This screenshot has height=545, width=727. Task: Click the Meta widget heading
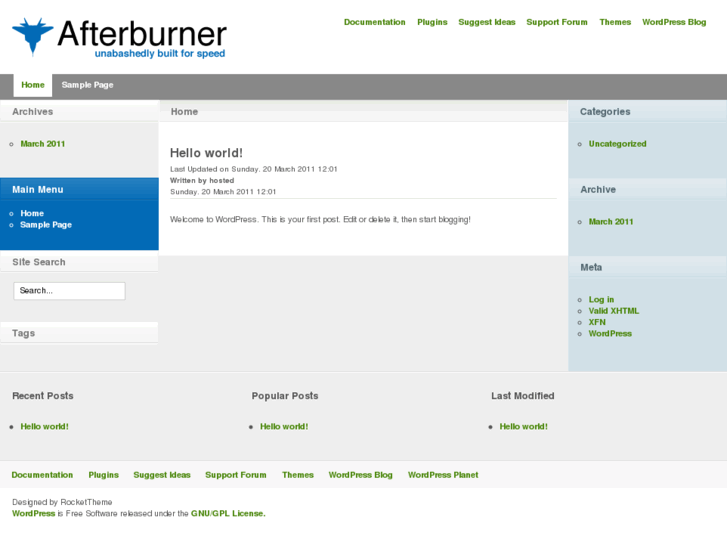pyautogui.click(x=591, y=268)
